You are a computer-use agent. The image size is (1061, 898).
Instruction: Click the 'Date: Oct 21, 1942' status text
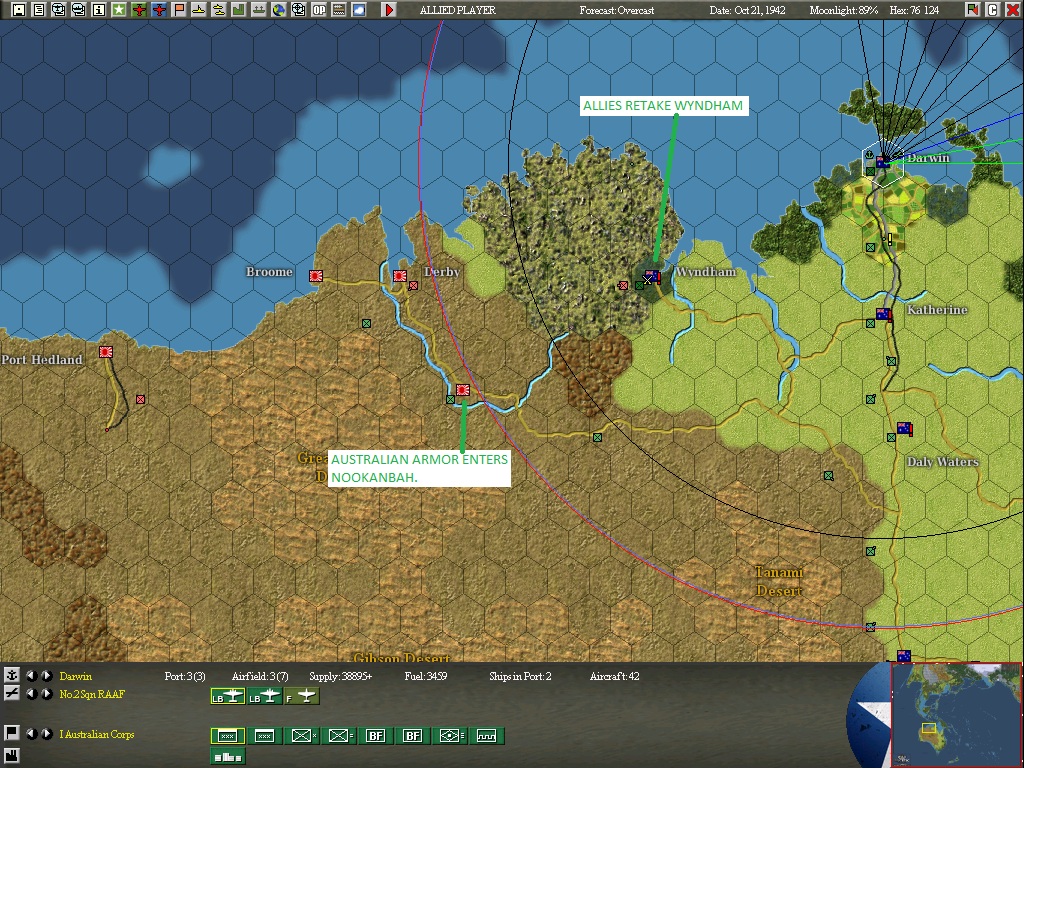pos(748,10)
